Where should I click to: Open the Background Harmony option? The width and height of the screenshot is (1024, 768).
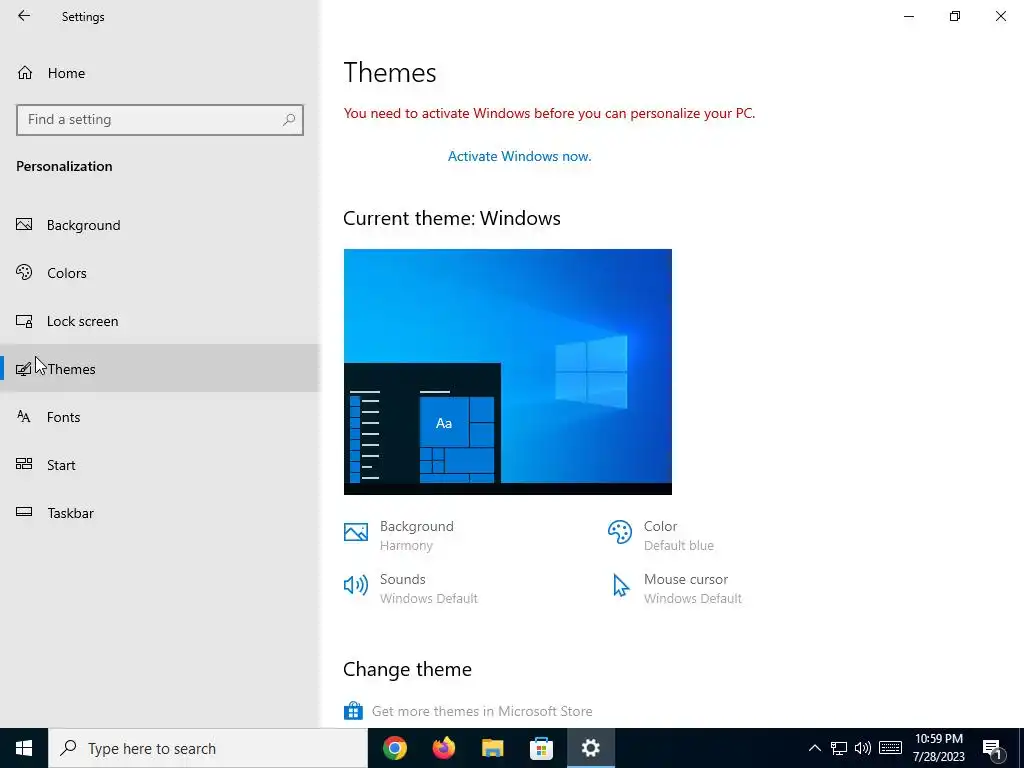399,536
